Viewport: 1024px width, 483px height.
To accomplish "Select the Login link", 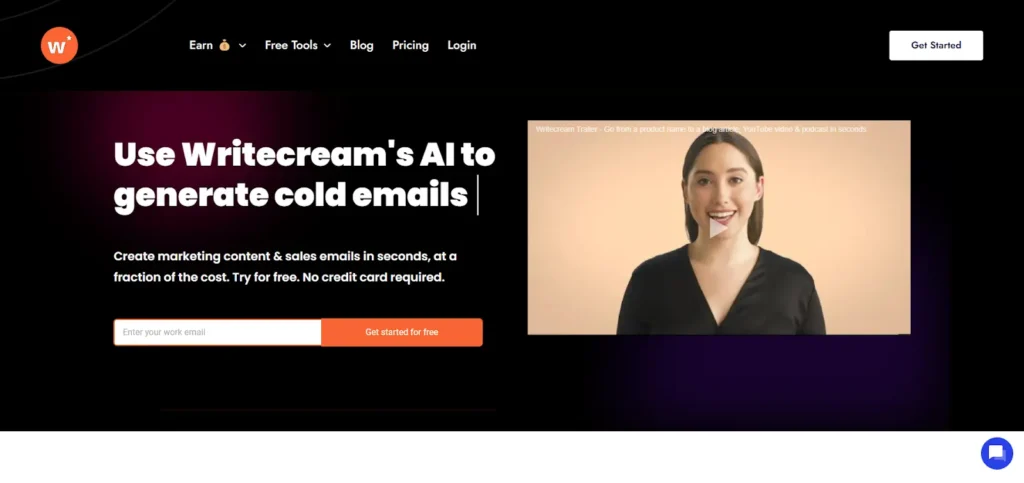I will click(x=462, y=45).
